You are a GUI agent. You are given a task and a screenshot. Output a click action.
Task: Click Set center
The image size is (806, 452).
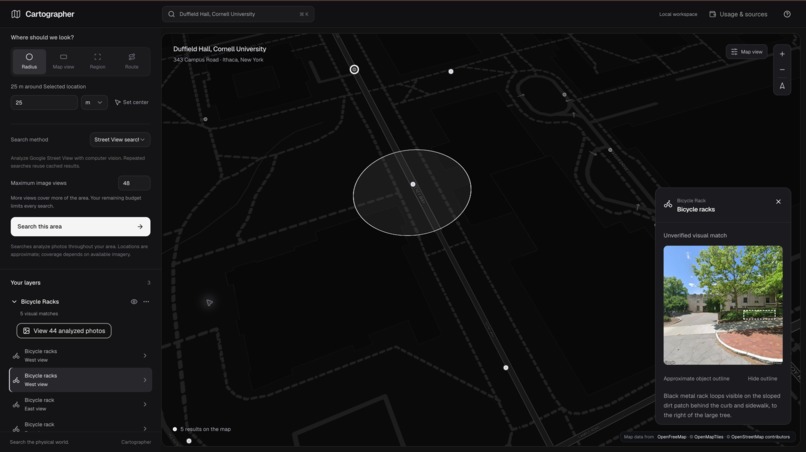coord(132,102)
